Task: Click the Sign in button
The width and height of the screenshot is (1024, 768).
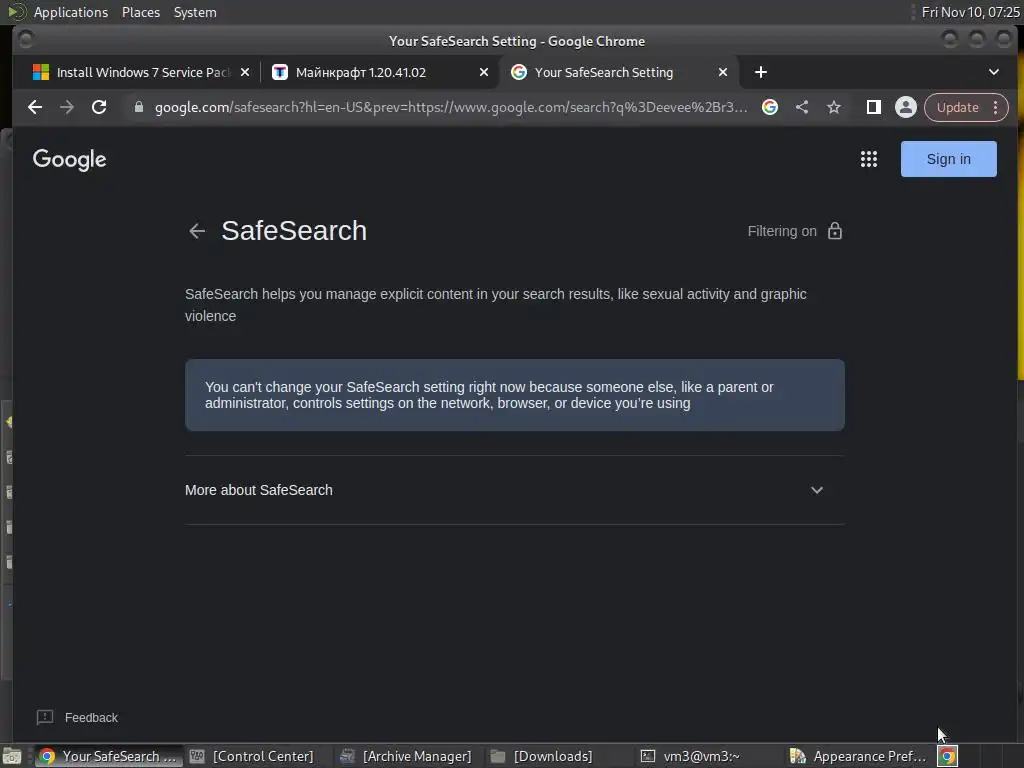Action: 948,159
